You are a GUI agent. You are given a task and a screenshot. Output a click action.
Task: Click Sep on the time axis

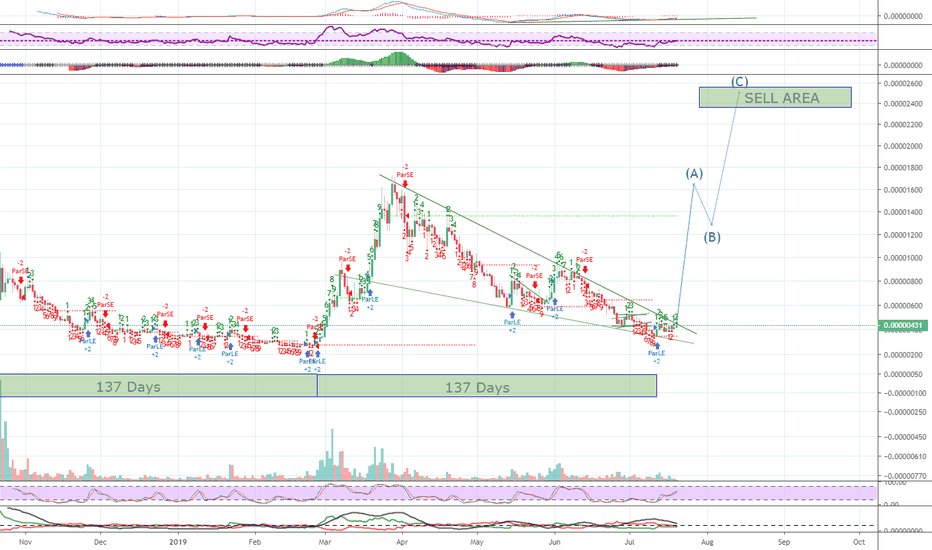[784, 542]
